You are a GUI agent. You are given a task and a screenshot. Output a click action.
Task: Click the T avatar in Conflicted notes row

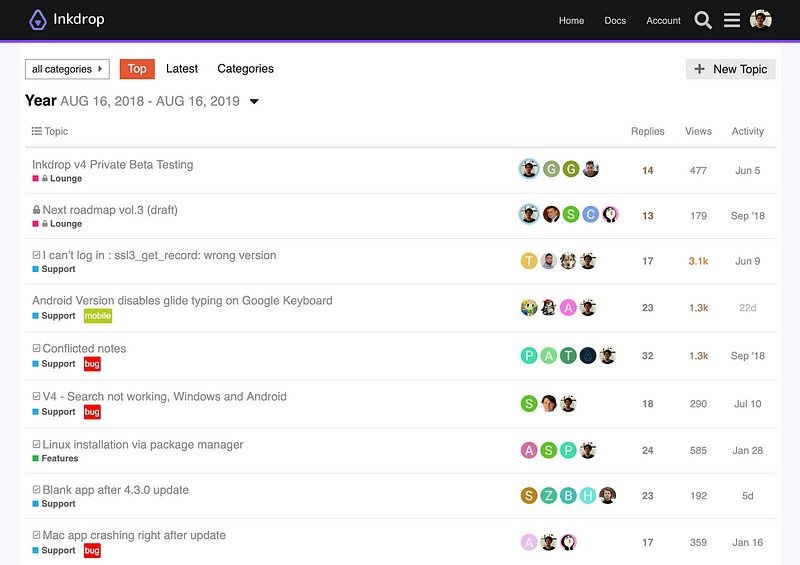[x=568, y=356]
